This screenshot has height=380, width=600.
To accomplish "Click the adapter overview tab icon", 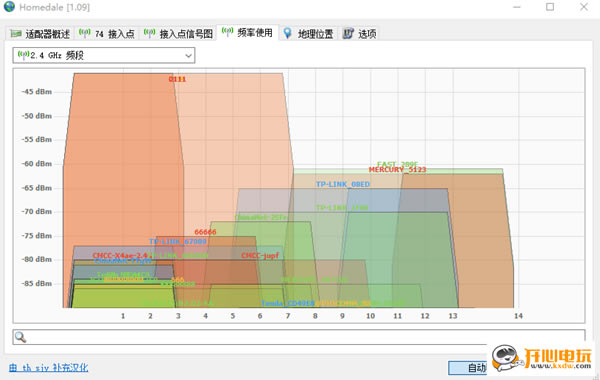I will 16,34.
